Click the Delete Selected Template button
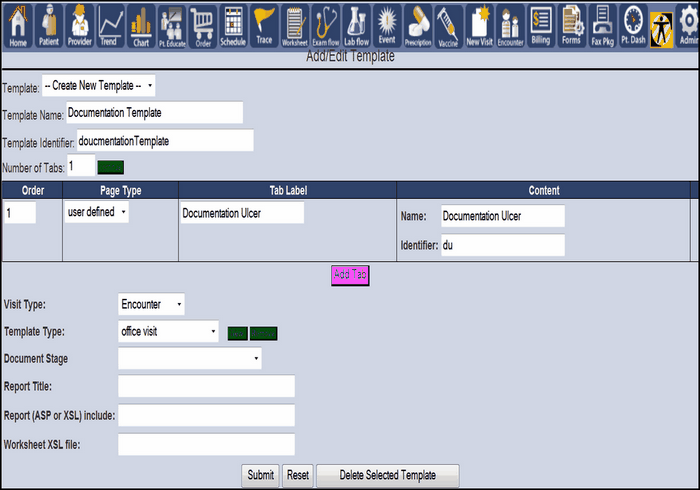The height and width of the screenshot is (490, 700). (387, 475)
